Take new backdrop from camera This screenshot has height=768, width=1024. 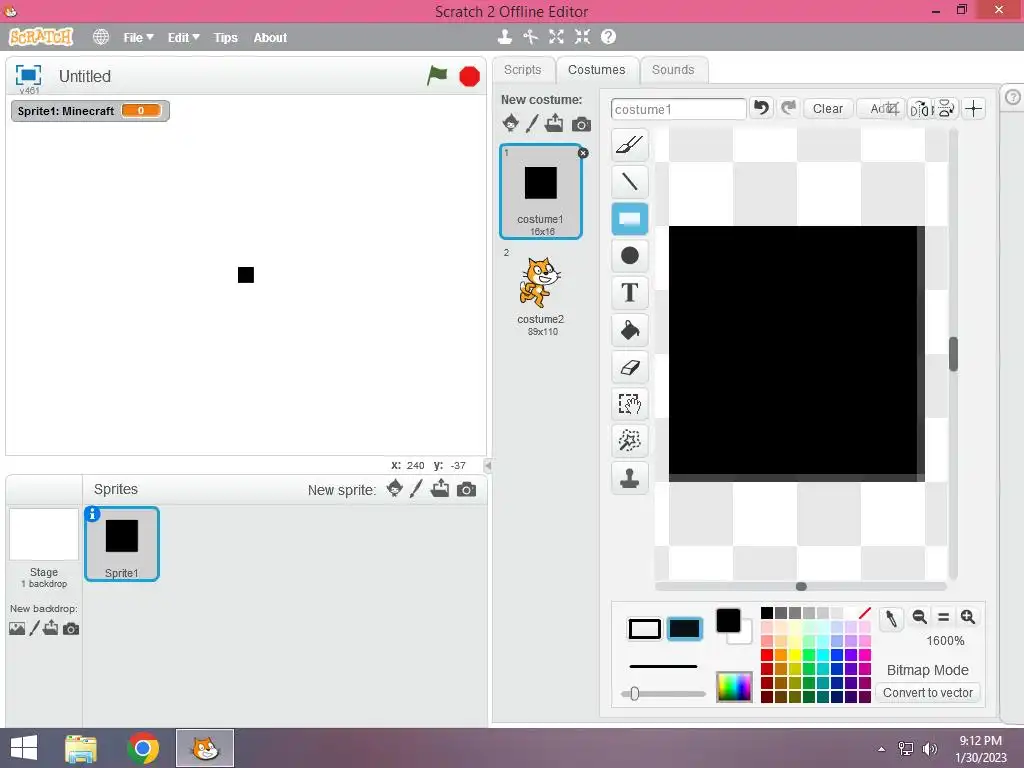pyautogui.click(x=71, y=629)
